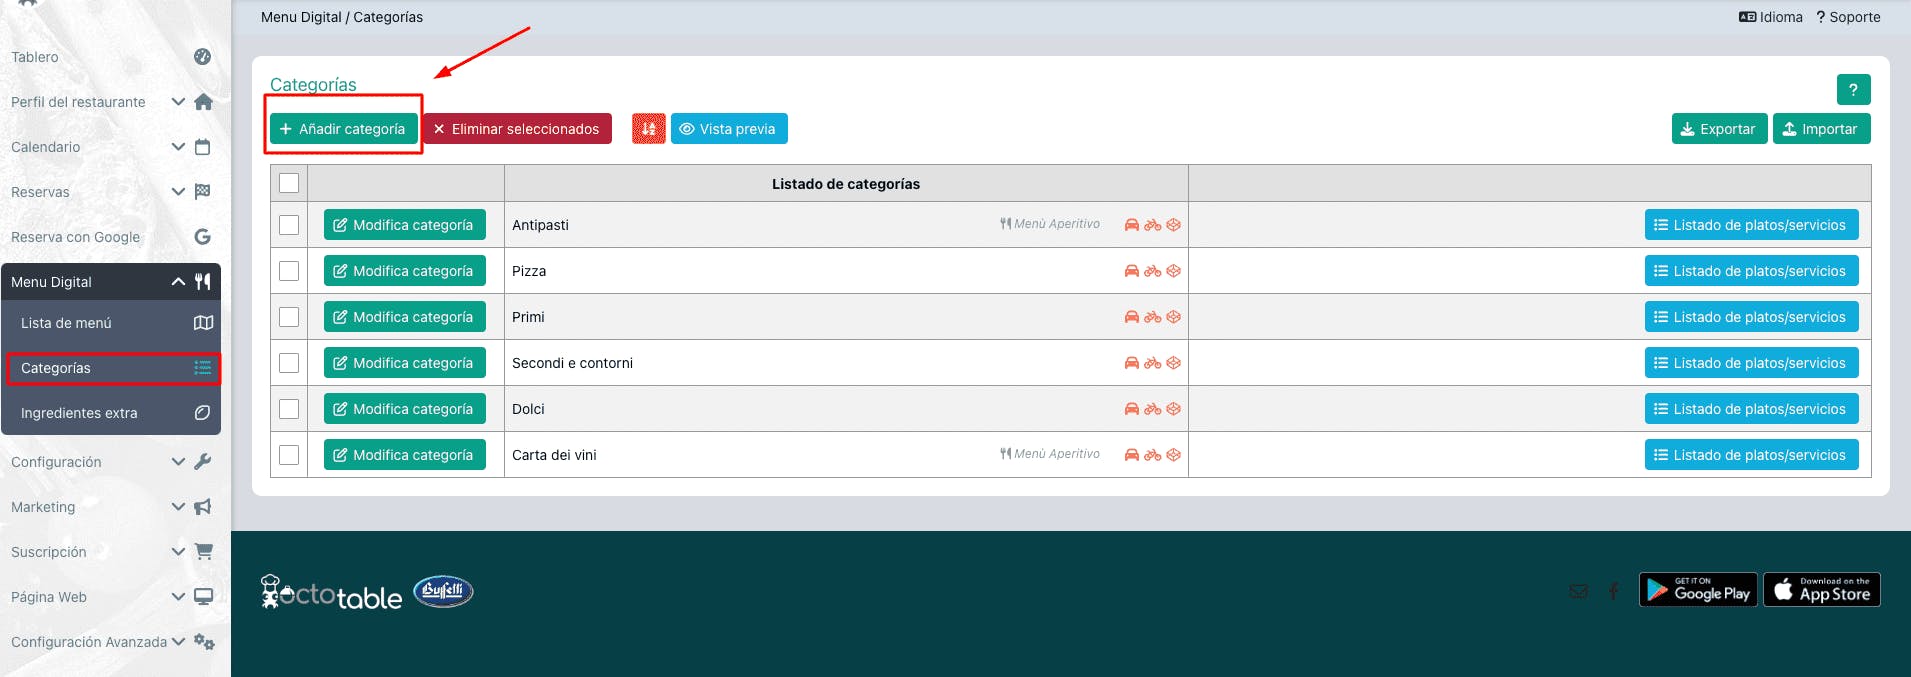Viewport: 1911px width, 677px height.
Task: Open Listado de platos/servicios for Dolci
Action: coord(1751,409)
